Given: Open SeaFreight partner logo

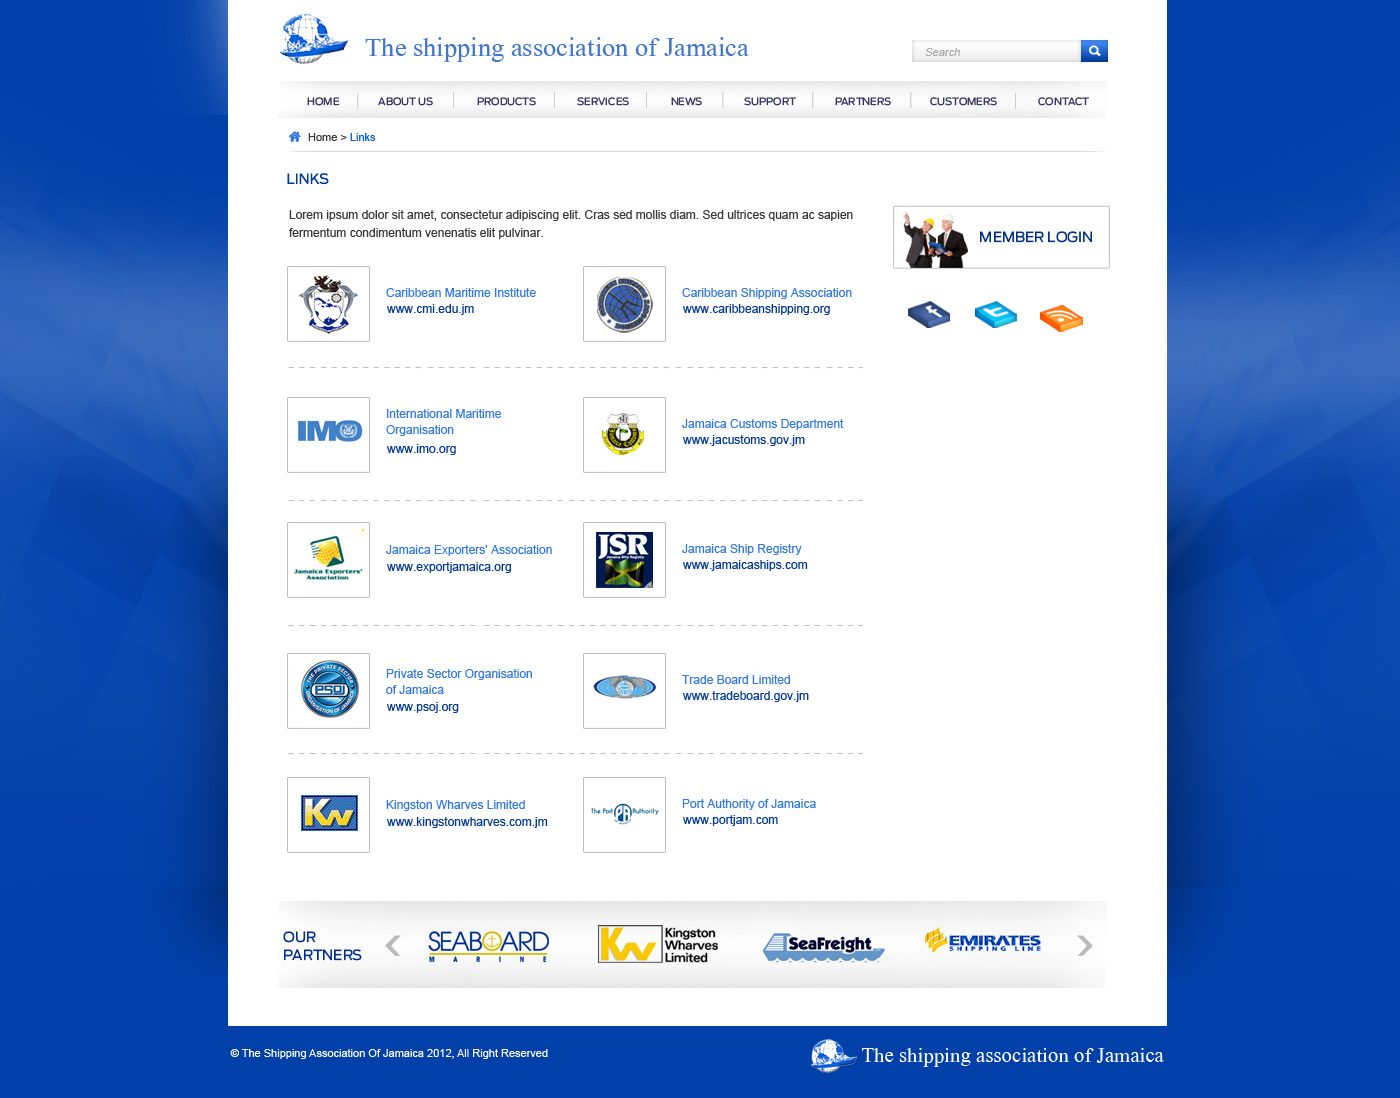Looking at the screenshot, I should click(x=823, y=946).
